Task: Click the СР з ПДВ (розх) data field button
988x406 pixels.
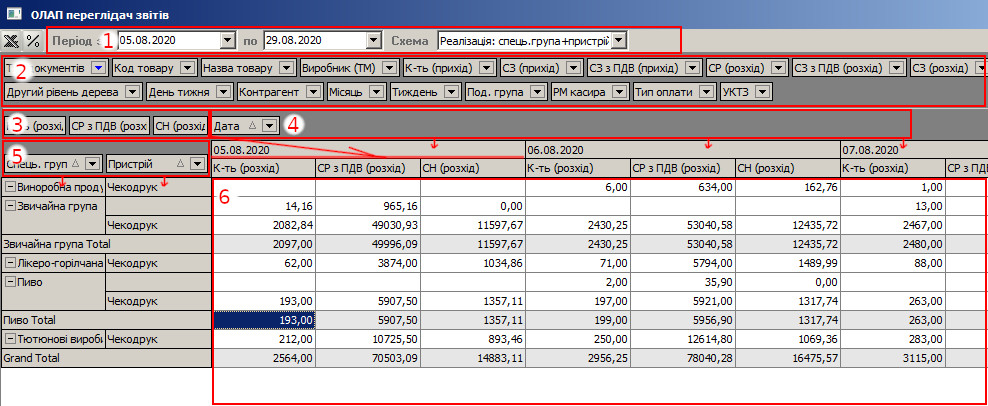Action: [111, 126]
